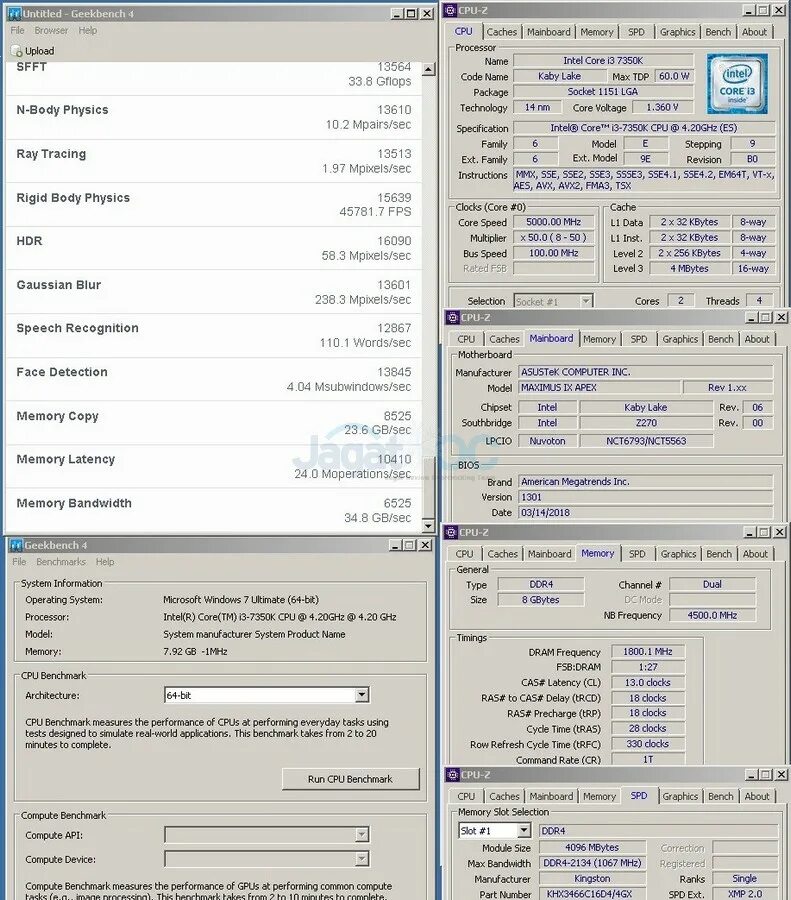Click the N-Body Physics result row
The image size is (791, 900).
pos(214,117)
